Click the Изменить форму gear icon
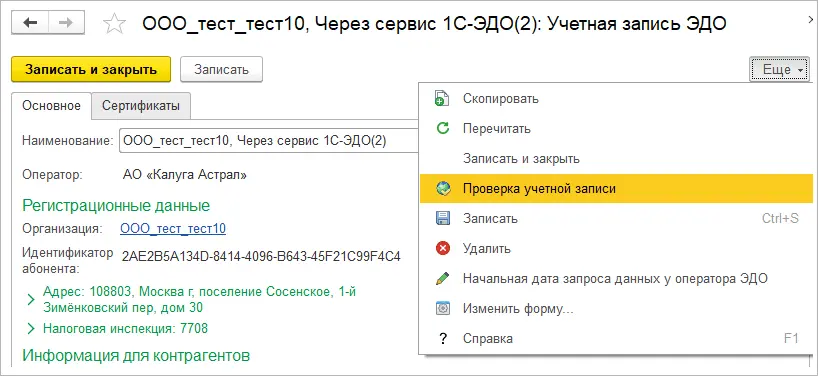Screen dimensions: 818x376 point(442,309)
